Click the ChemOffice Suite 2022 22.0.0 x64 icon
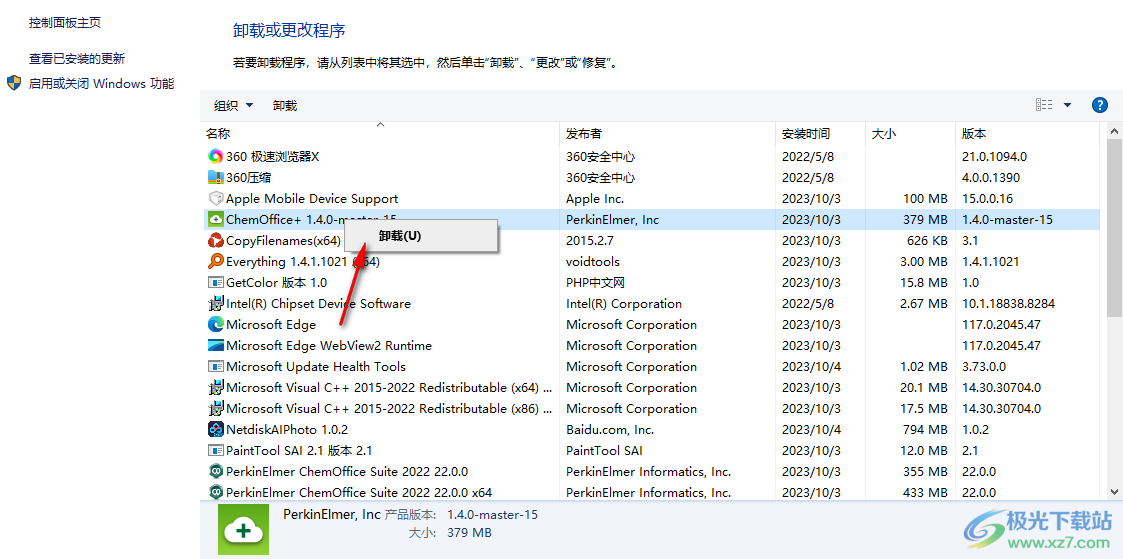1123x559 pixels. pos(216,492)
